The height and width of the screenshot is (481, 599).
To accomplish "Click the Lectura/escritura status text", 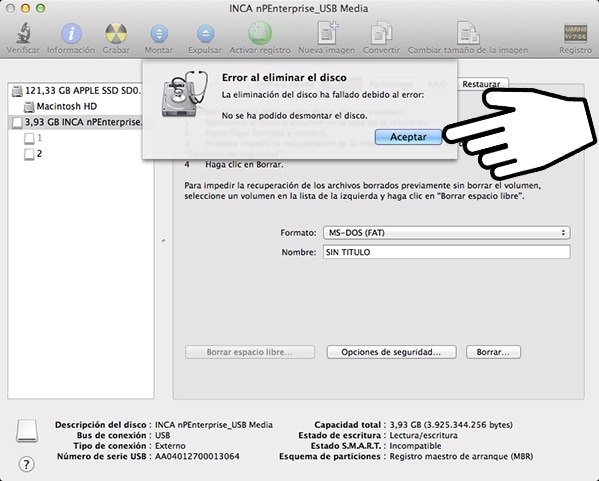I will pyautogui.click(x=423, y=436).
